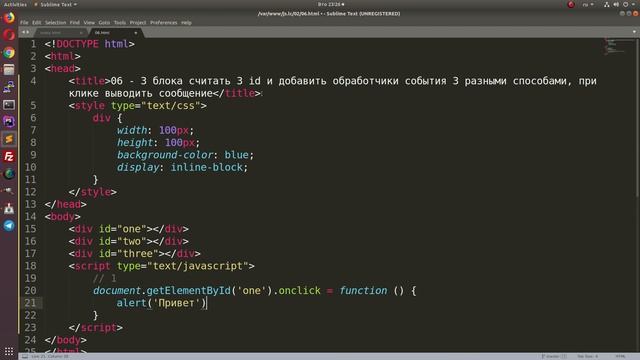
Task: Open the Find menu
Action: (75, 22)
